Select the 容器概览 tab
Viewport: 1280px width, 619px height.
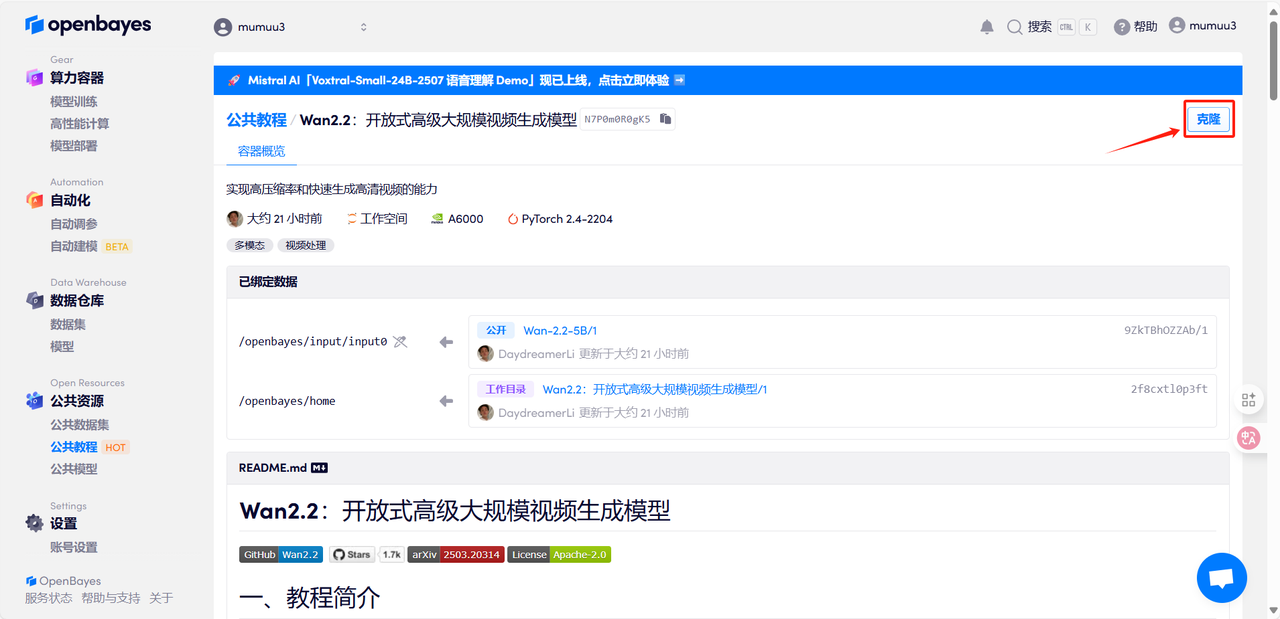261,151
